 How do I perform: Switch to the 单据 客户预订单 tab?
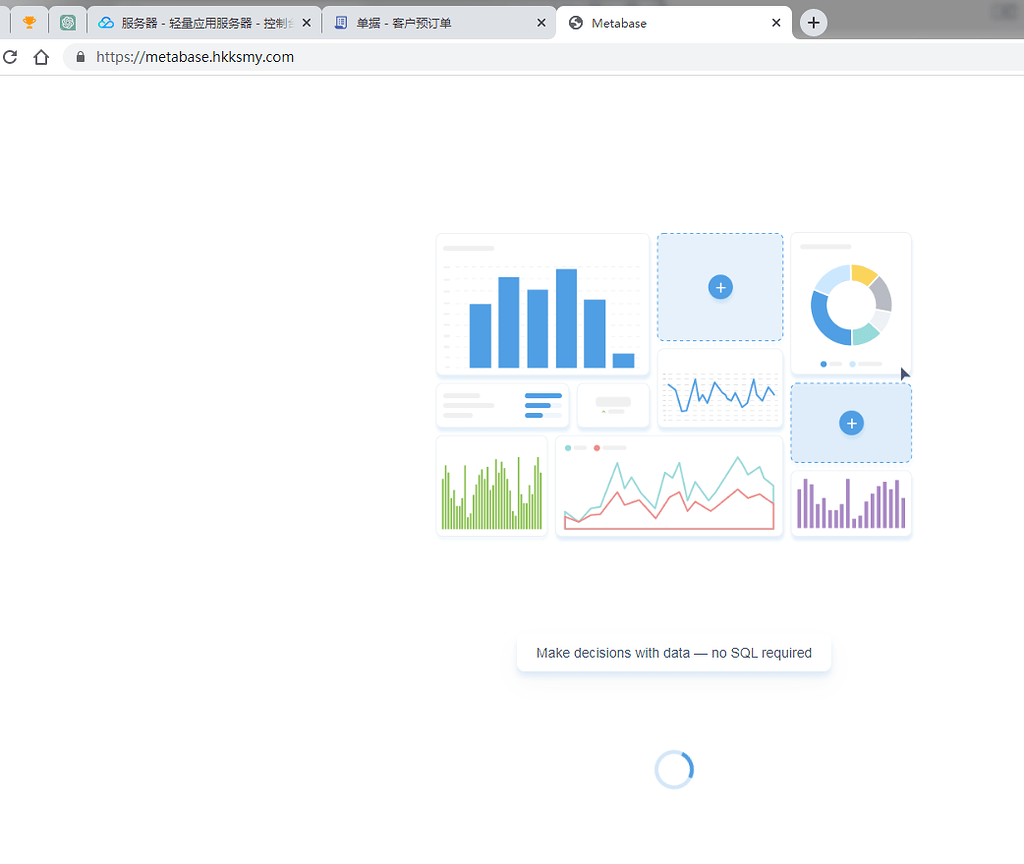(x=430, y=22)
